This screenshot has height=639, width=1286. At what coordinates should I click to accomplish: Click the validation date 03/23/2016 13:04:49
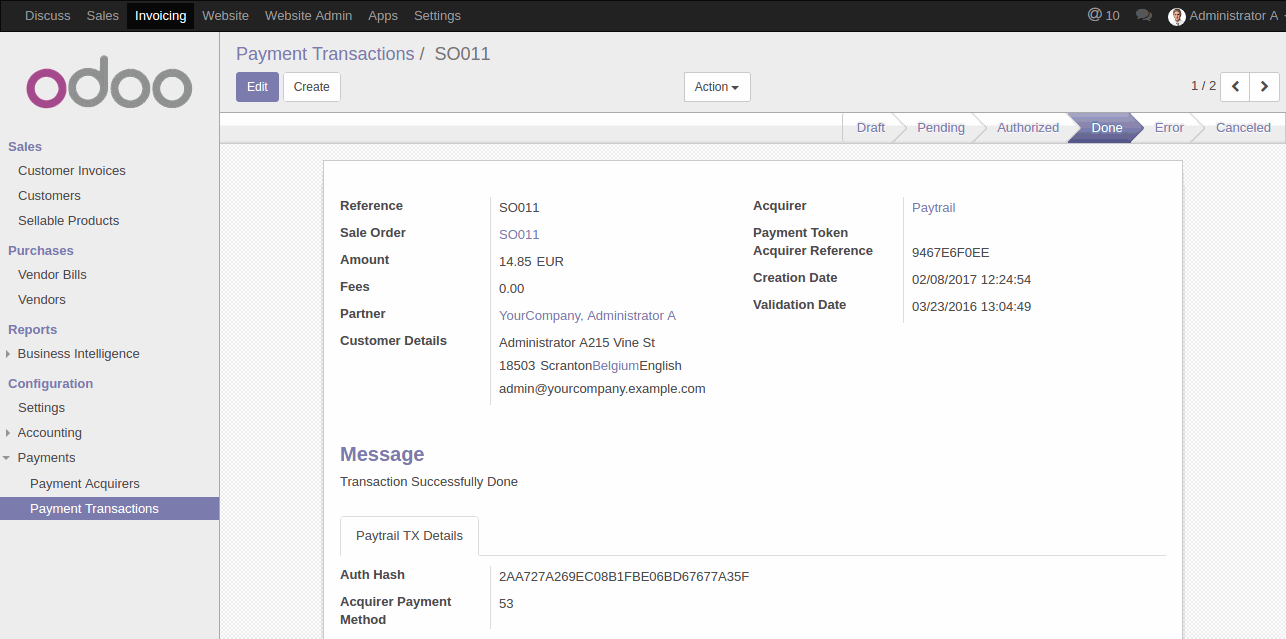coord(971,307)
